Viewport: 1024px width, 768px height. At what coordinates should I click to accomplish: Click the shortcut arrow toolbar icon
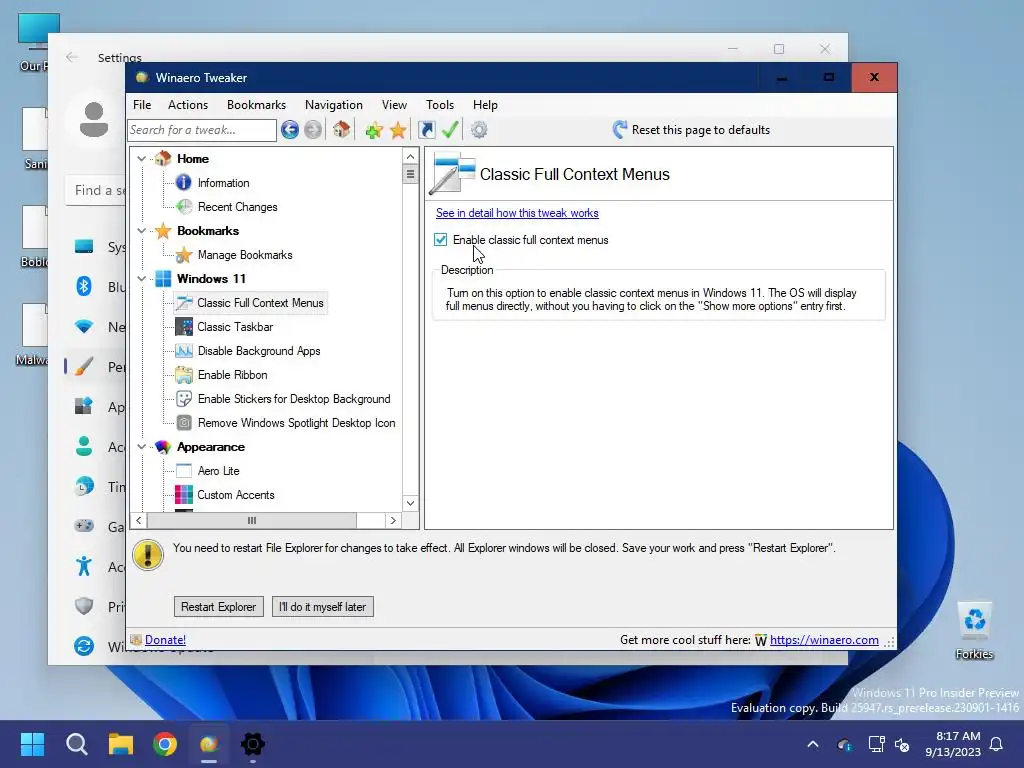(x=426, y=130)
